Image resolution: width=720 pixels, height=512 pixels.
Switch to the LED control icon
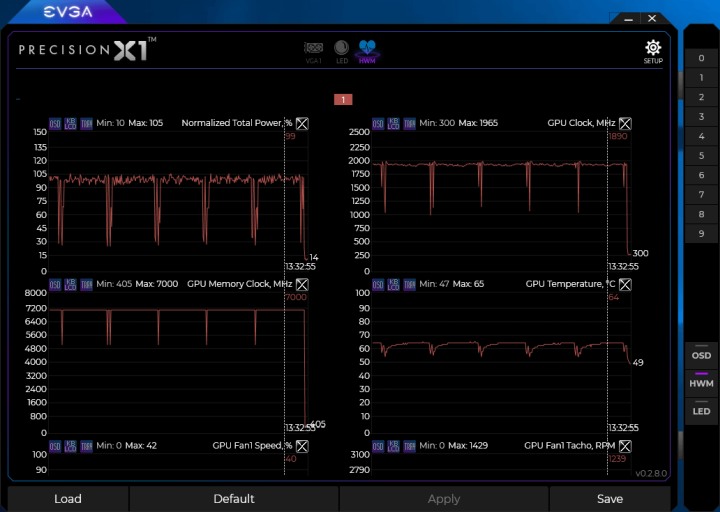pyautogui.click(x=341, y=52)
